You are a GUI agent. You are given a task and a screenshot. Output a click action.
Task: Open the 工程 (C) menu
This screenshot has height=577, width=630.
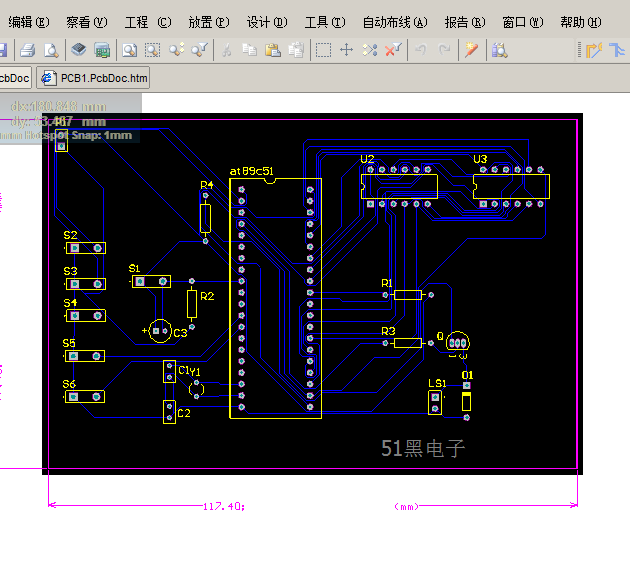click(x=148, y=22)
